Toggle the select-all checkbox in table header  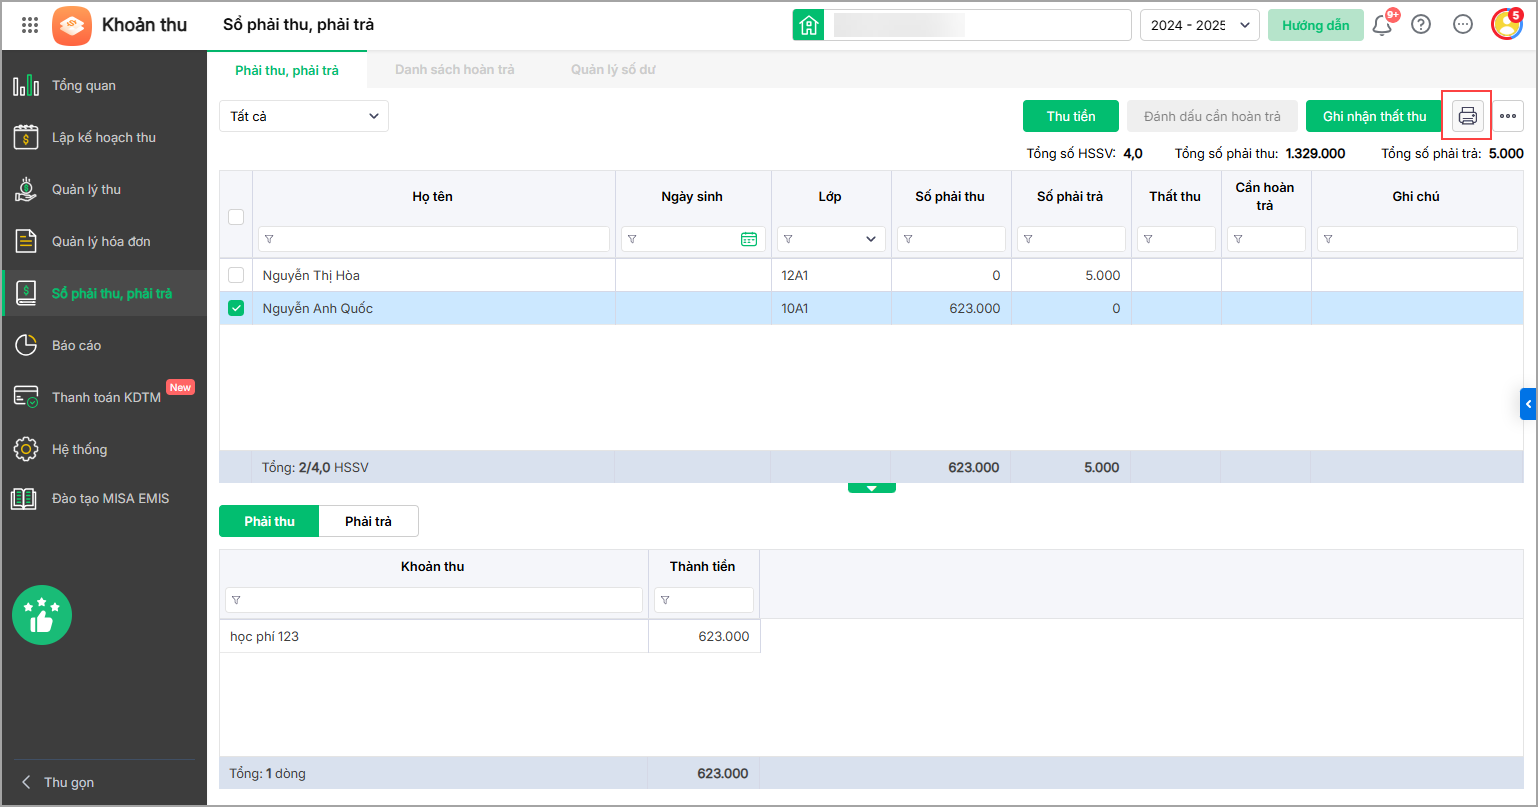(236, 217)
